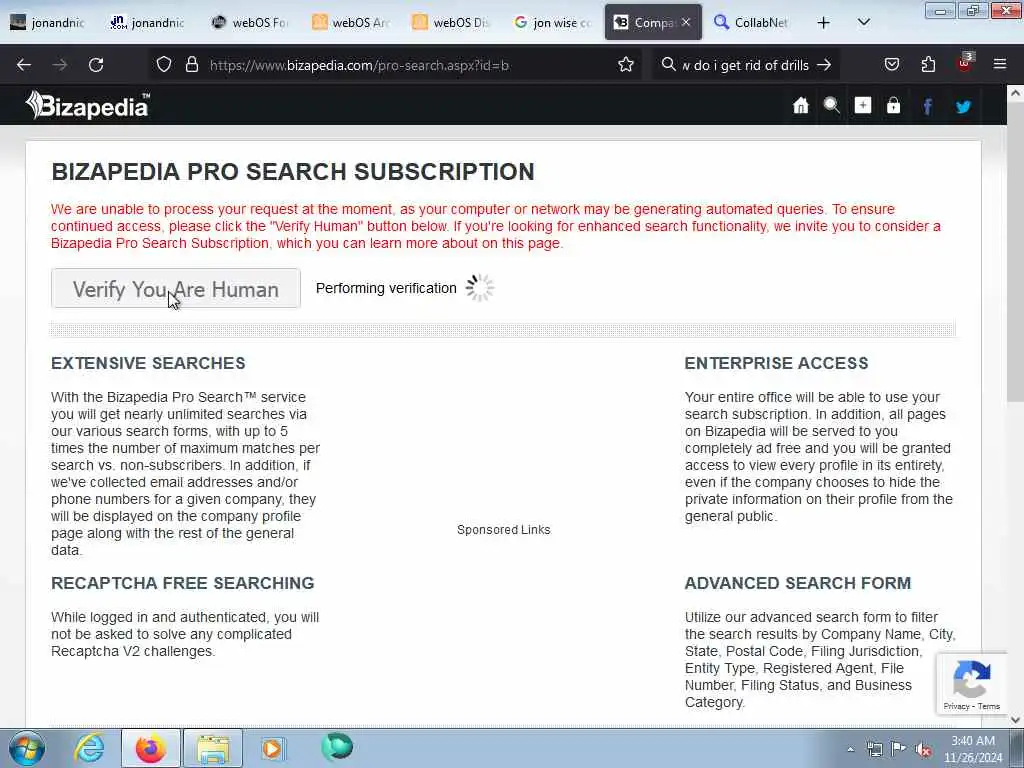Click the Sponsored Links label
The height and width of the screenshot is (768, 1024).
click(x=504, y=530)
